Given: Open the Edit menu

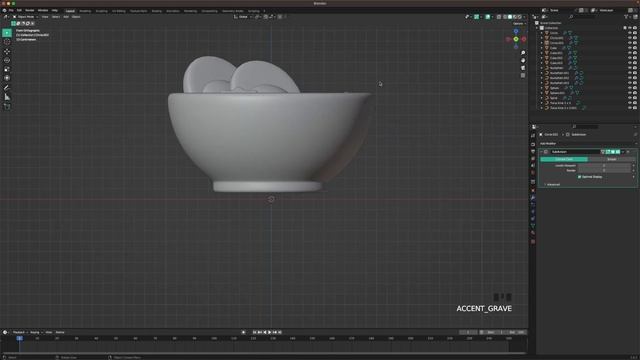Looking at the screenshot, I should 19,10.
